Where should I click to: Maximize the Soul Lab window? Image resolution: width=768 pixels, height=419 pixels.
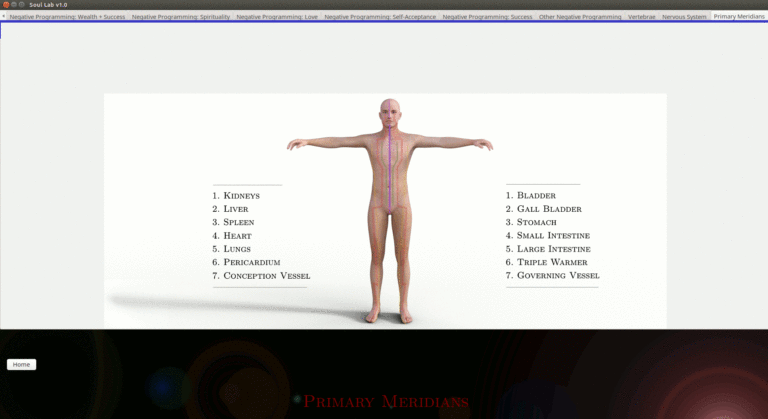(22, 4)
